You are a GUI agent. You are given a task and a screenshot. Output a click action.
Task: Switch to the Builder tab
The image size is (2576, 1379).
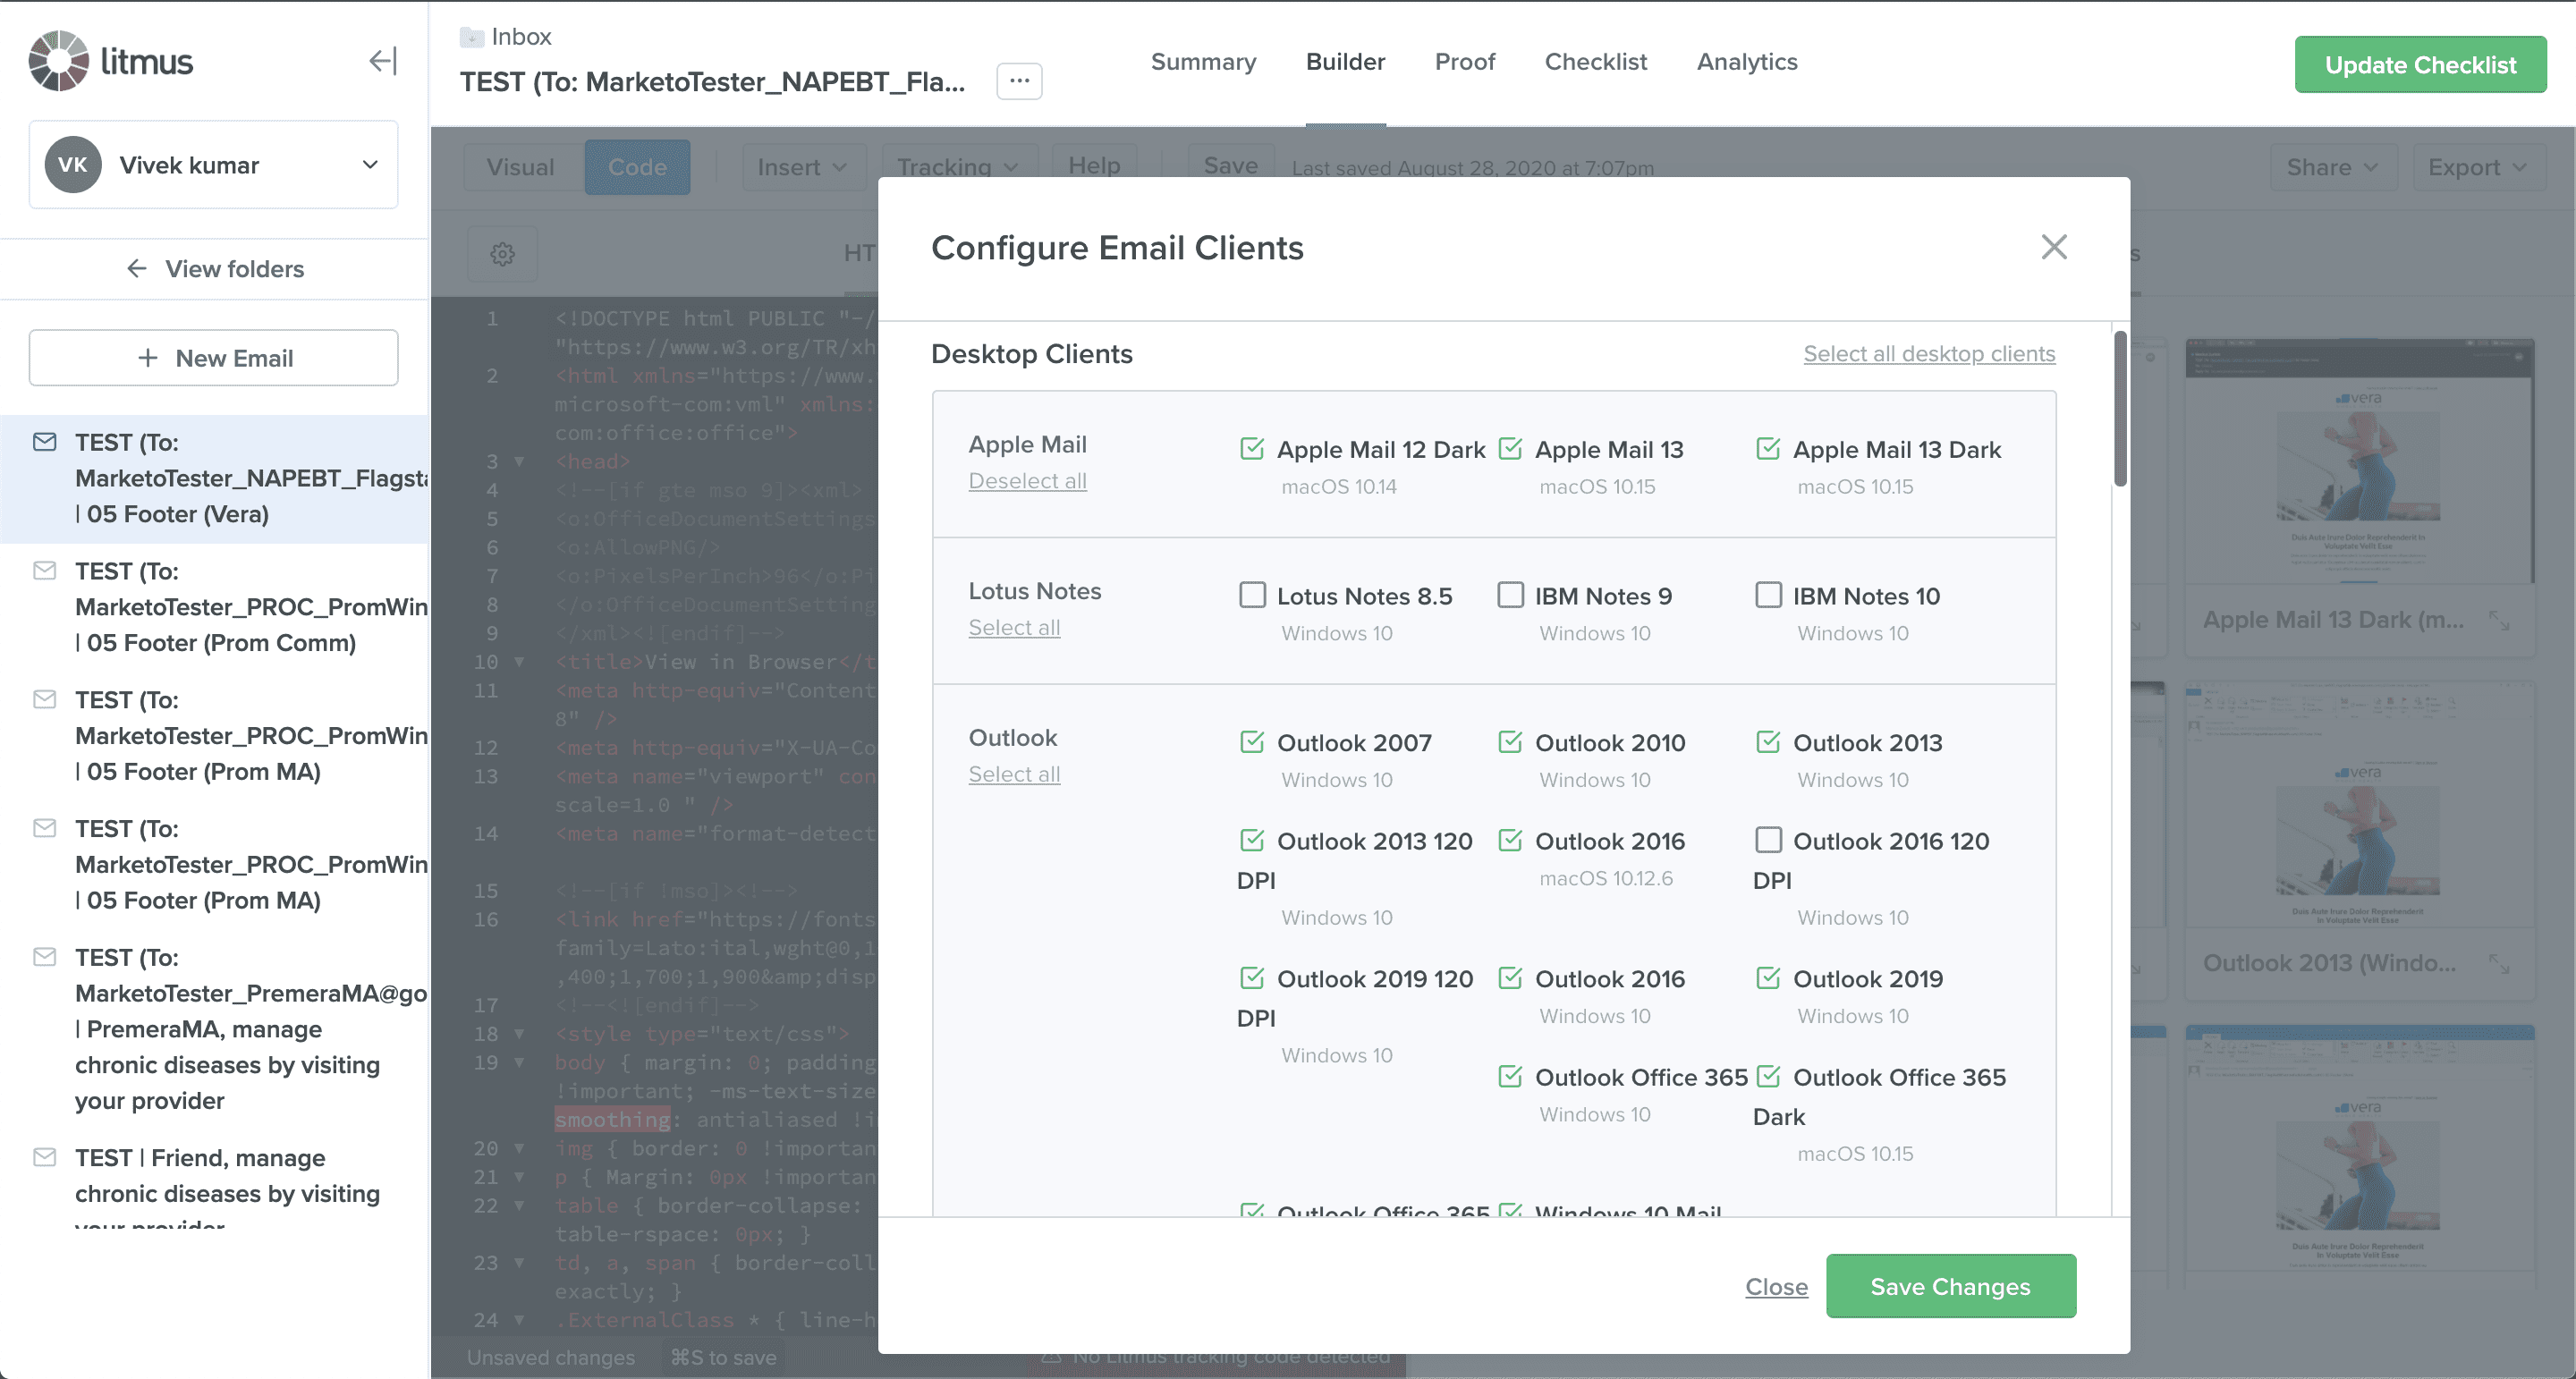coord(1345,62)
